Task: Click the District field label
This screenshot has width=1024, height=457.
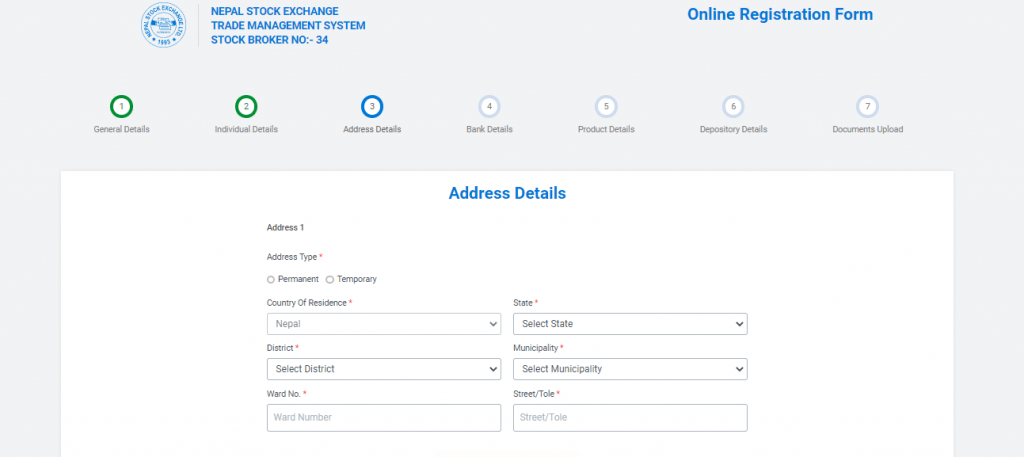Action: [280, 348]
